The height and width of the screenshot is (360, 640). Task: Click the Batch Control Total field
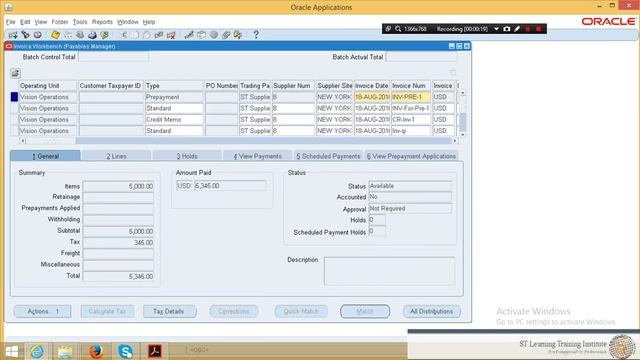(113, 57)
